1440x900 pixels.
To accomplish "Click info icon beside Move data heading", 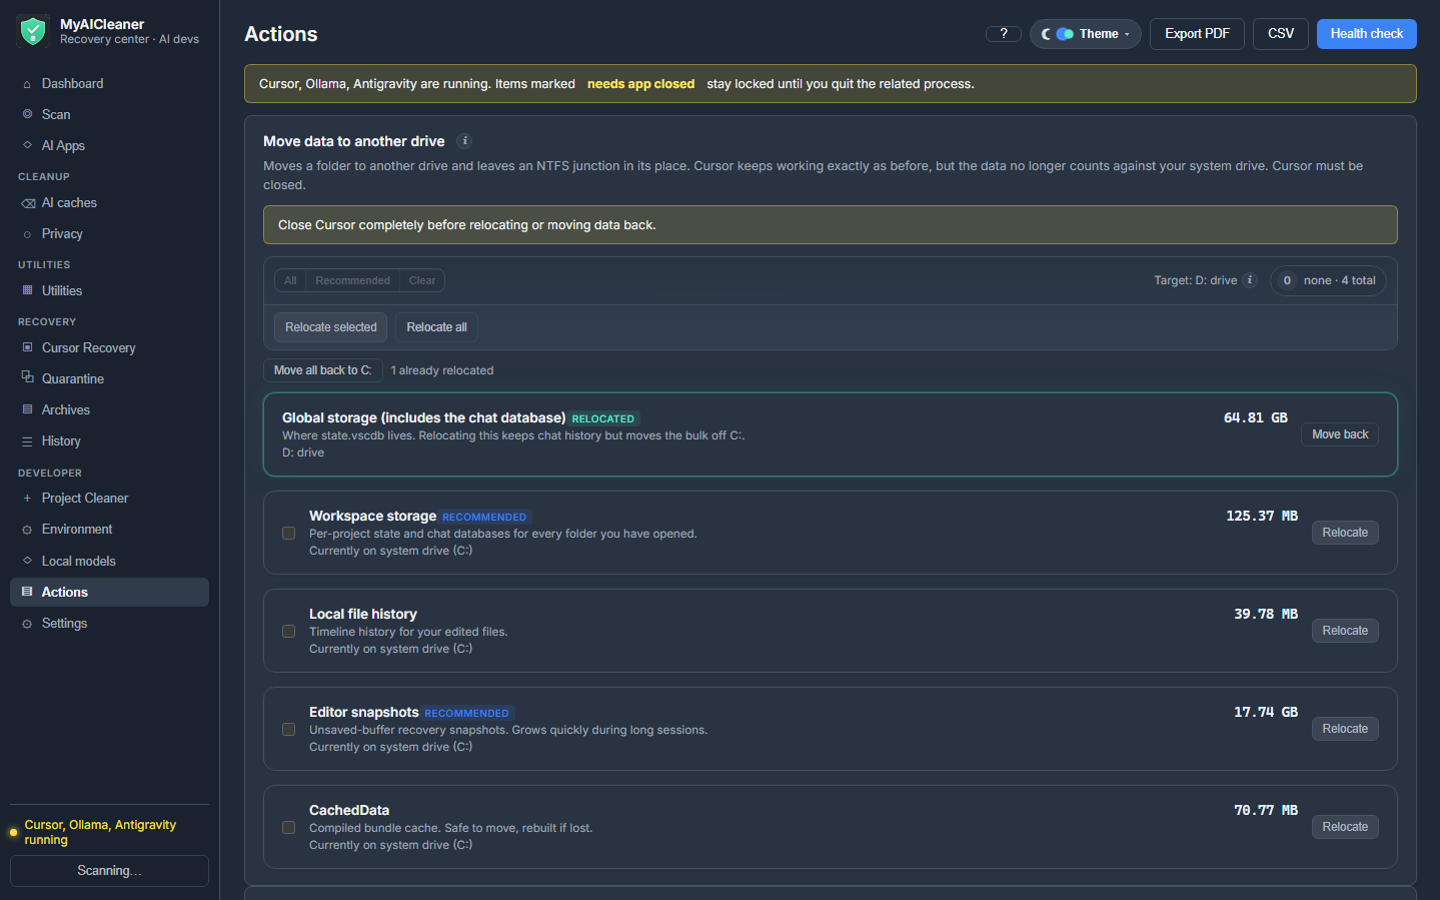I will click(x=464, y=141).
